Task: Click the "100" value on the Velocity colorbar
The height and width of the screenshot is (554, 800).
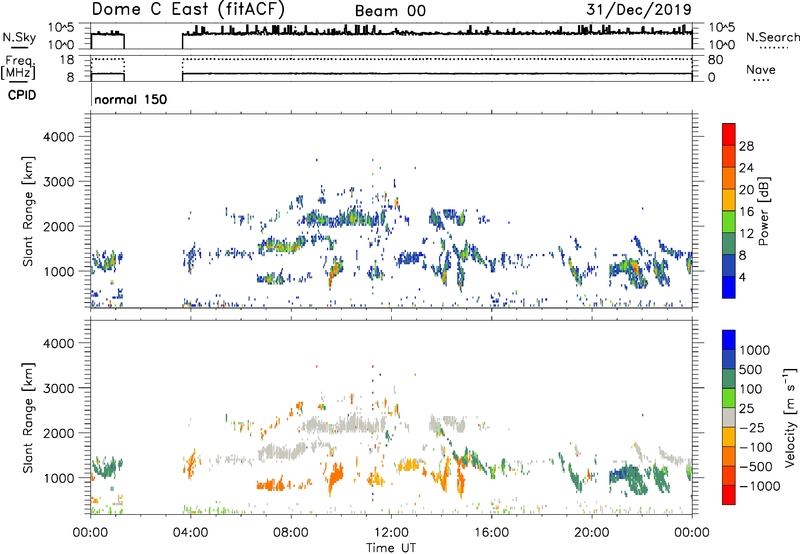Action: (751, 389)
